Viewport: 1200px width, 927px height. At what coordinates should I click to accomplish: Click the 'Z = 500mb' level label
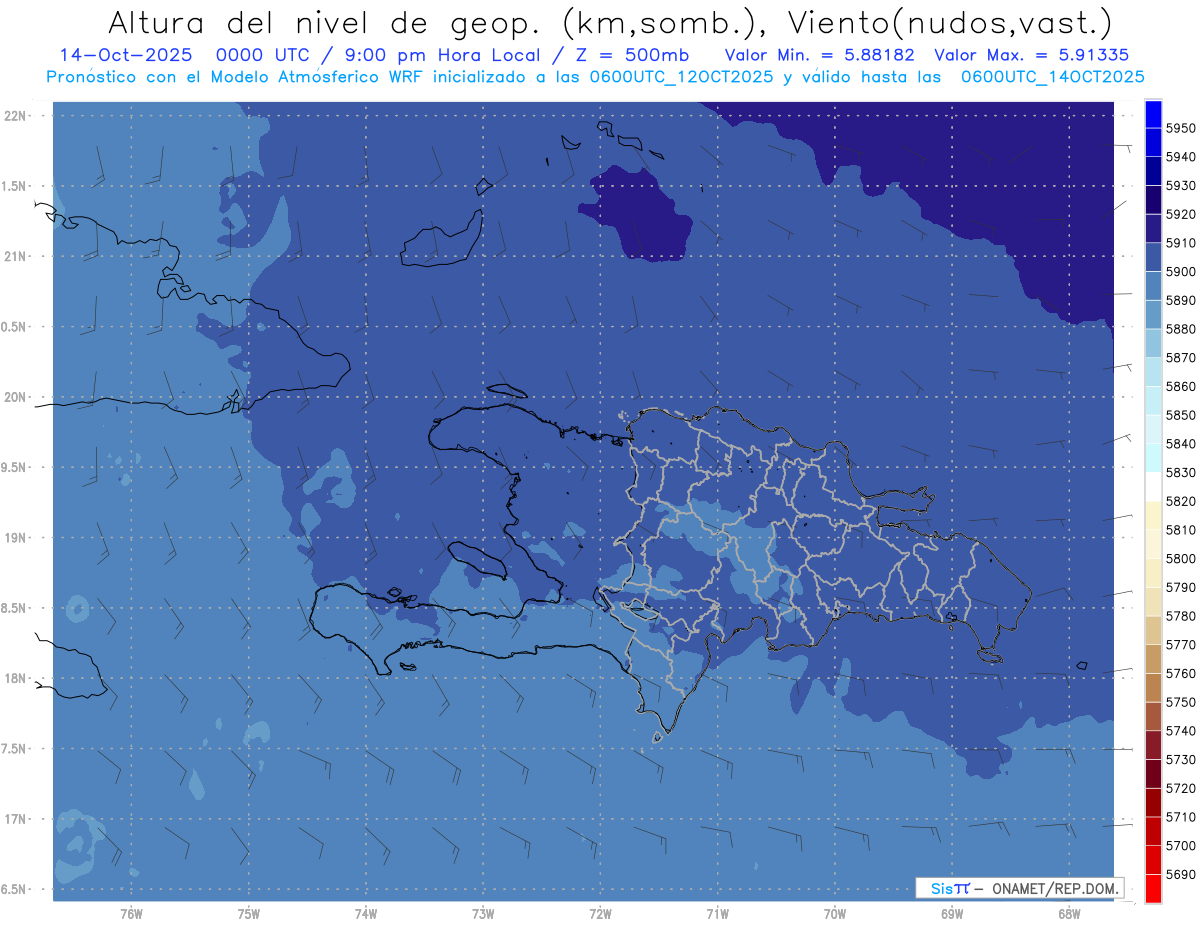[631, 54]
